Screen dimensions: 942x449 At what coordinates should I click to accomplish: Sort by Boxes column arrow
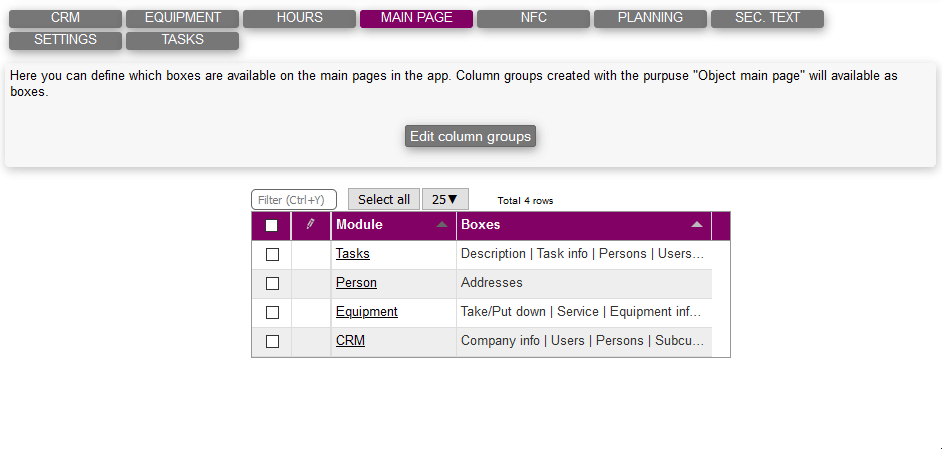tap(697, 225)
